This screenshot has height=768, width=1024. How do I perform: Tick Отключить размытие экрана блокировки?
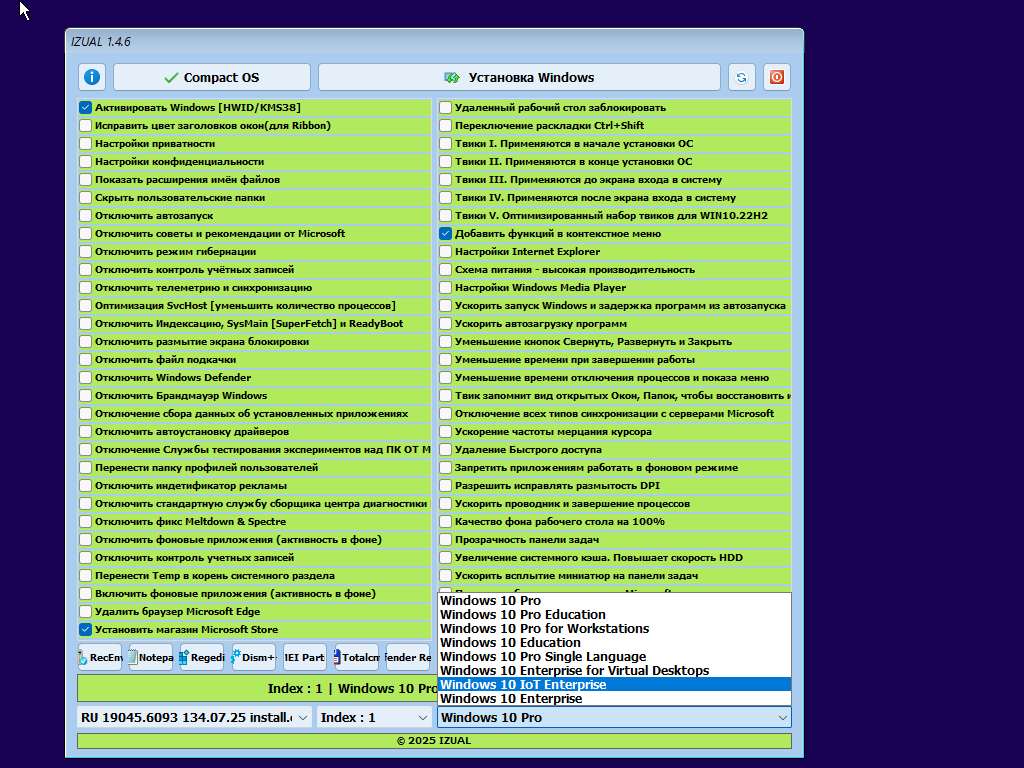tap(86, 342)
